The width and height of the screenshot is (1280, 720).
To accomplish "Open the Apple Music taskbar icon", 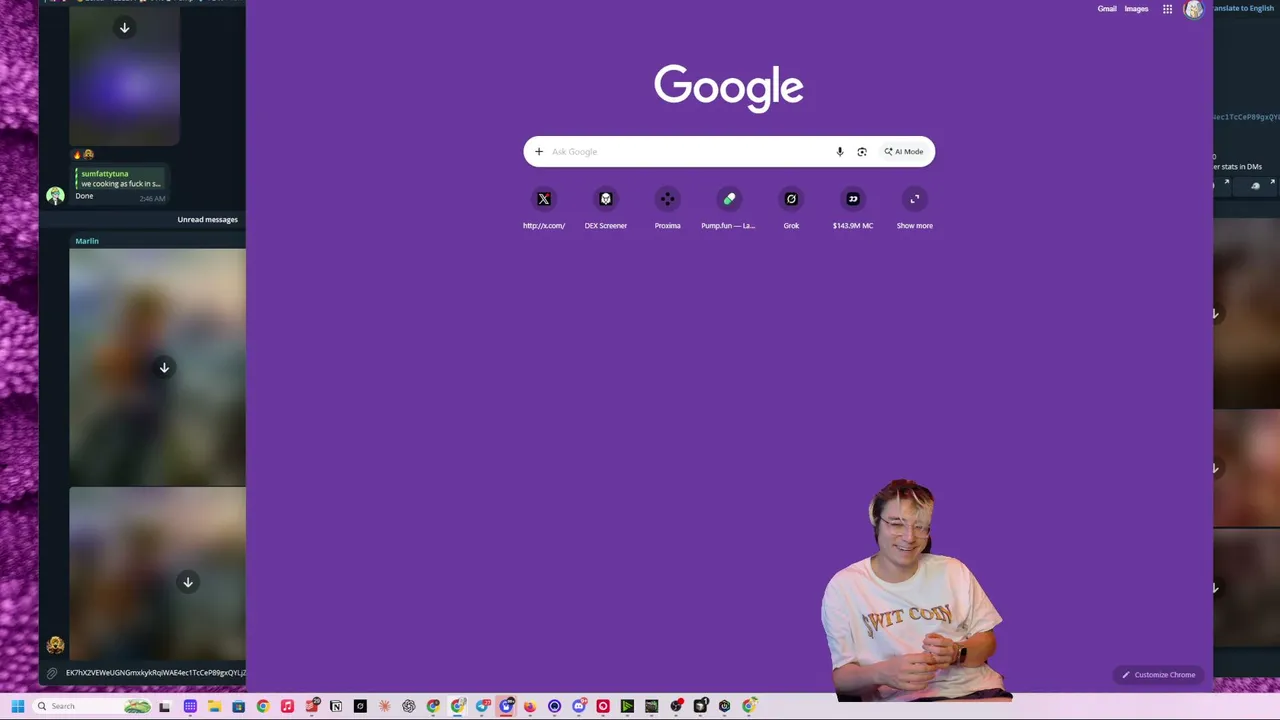I will pos(287,706).
